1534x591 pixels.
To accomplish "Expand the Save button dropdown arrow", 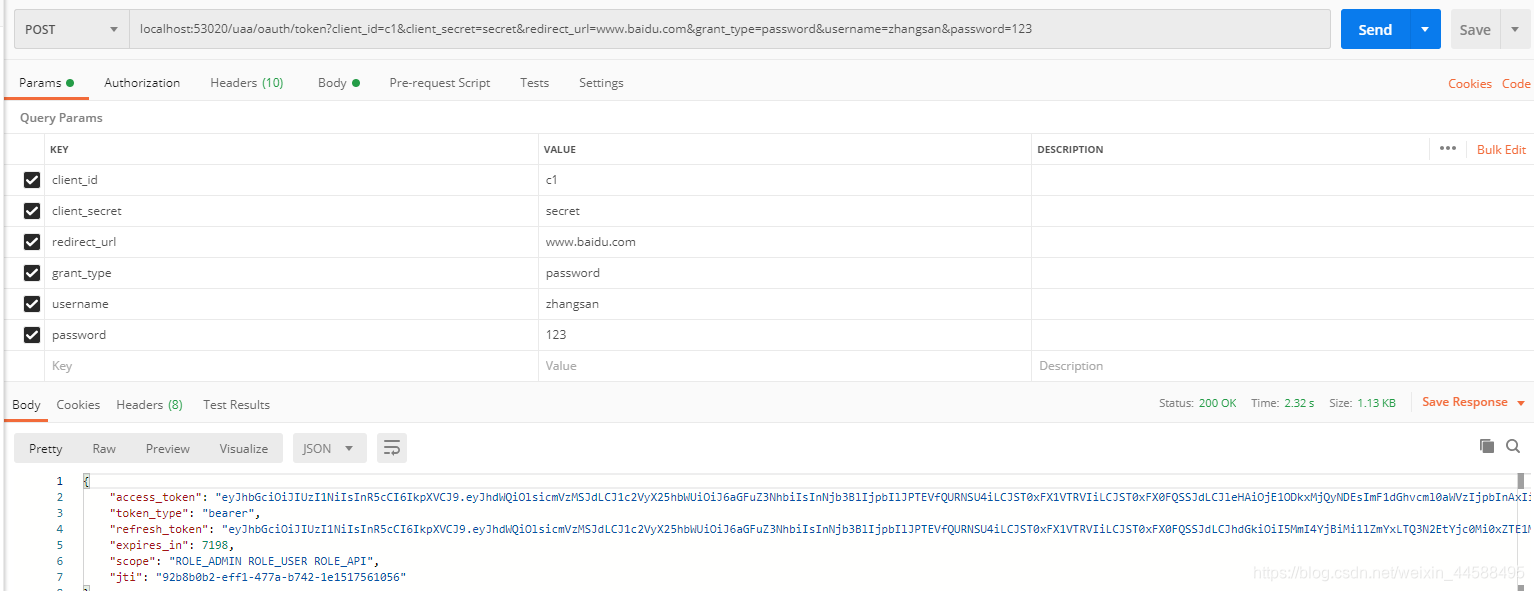I will (x=1513, y=29).
